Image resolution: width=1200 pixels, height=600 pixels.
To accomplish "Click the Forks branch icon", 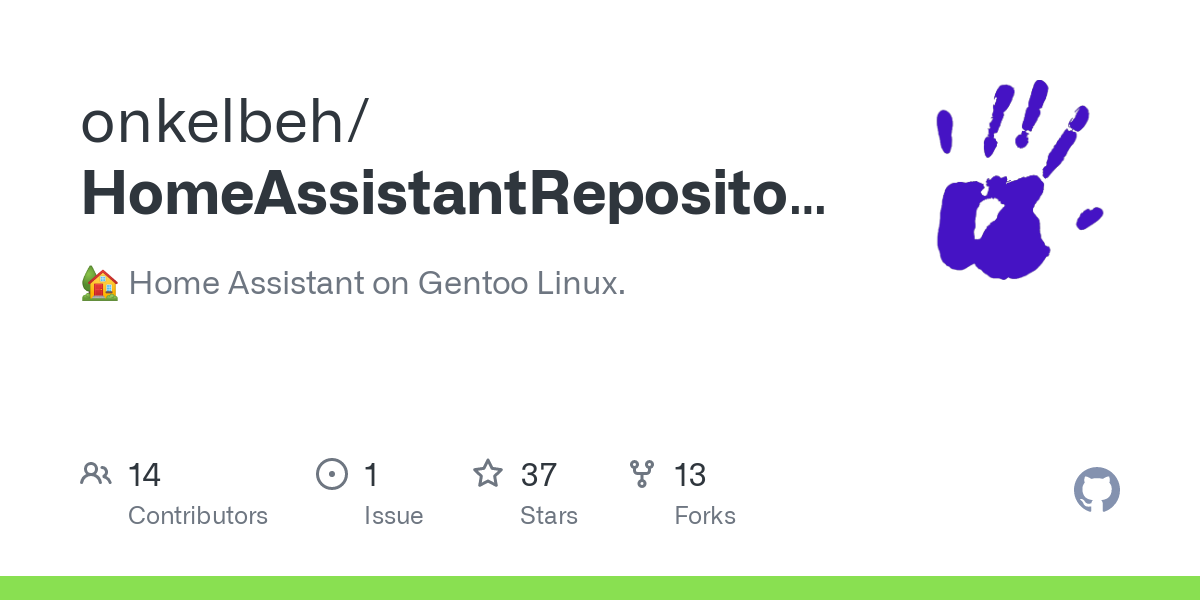I will click(x=641, y=473).
